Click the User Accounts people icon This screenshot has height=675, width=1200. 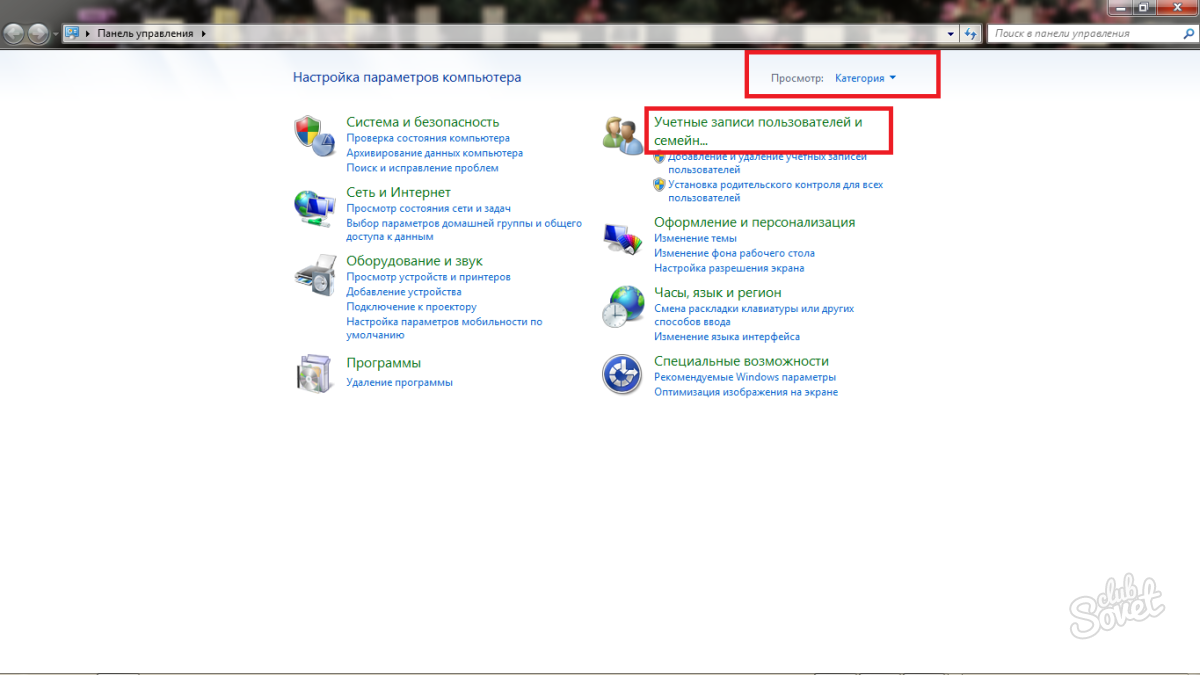coord(622,135)
